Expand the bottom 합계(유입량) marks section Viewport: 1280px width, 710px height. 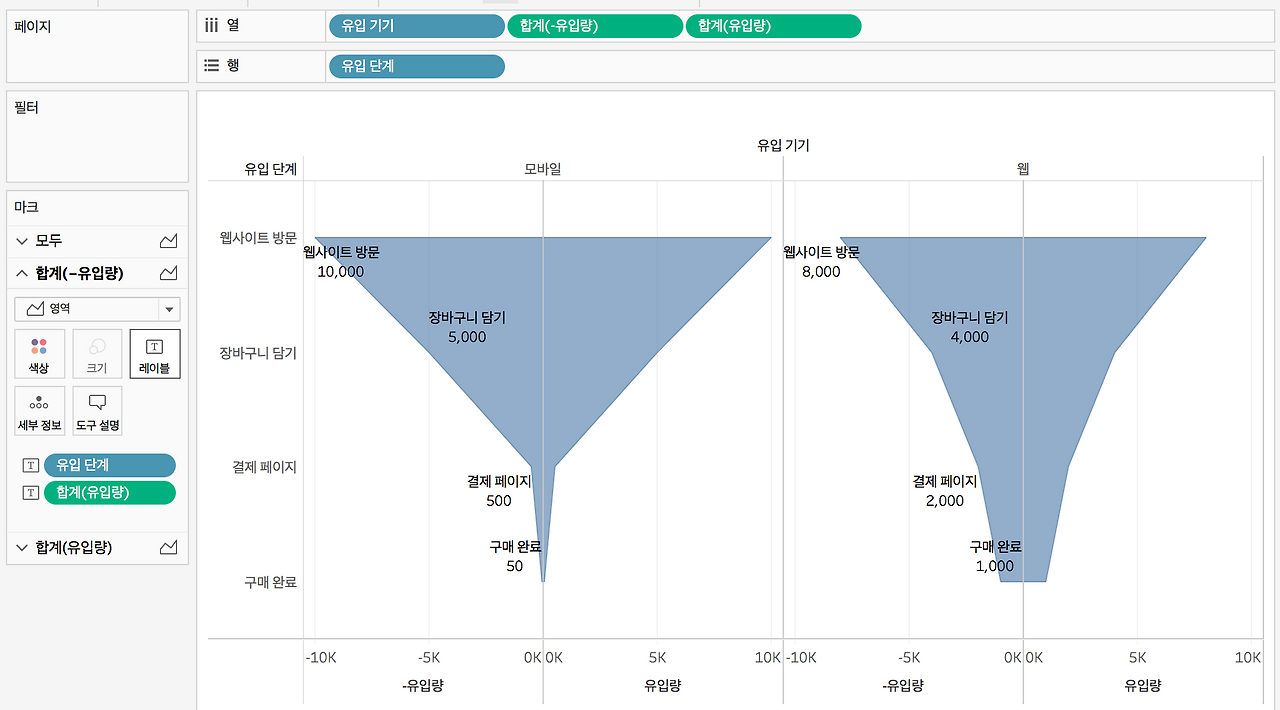click(x=23, y=547)
